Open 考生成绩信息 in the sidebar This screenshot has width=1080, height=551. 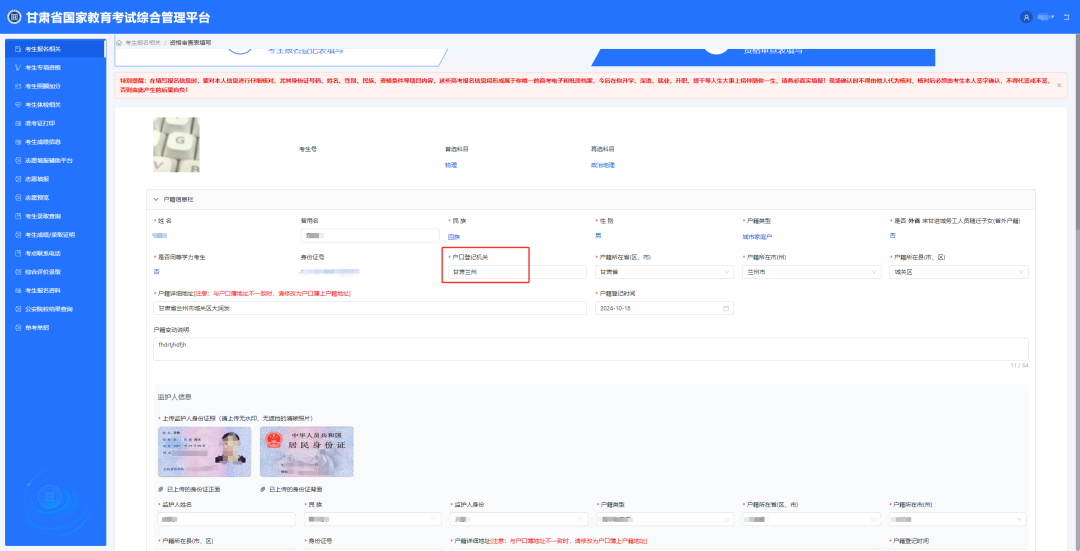coord(50,142)
